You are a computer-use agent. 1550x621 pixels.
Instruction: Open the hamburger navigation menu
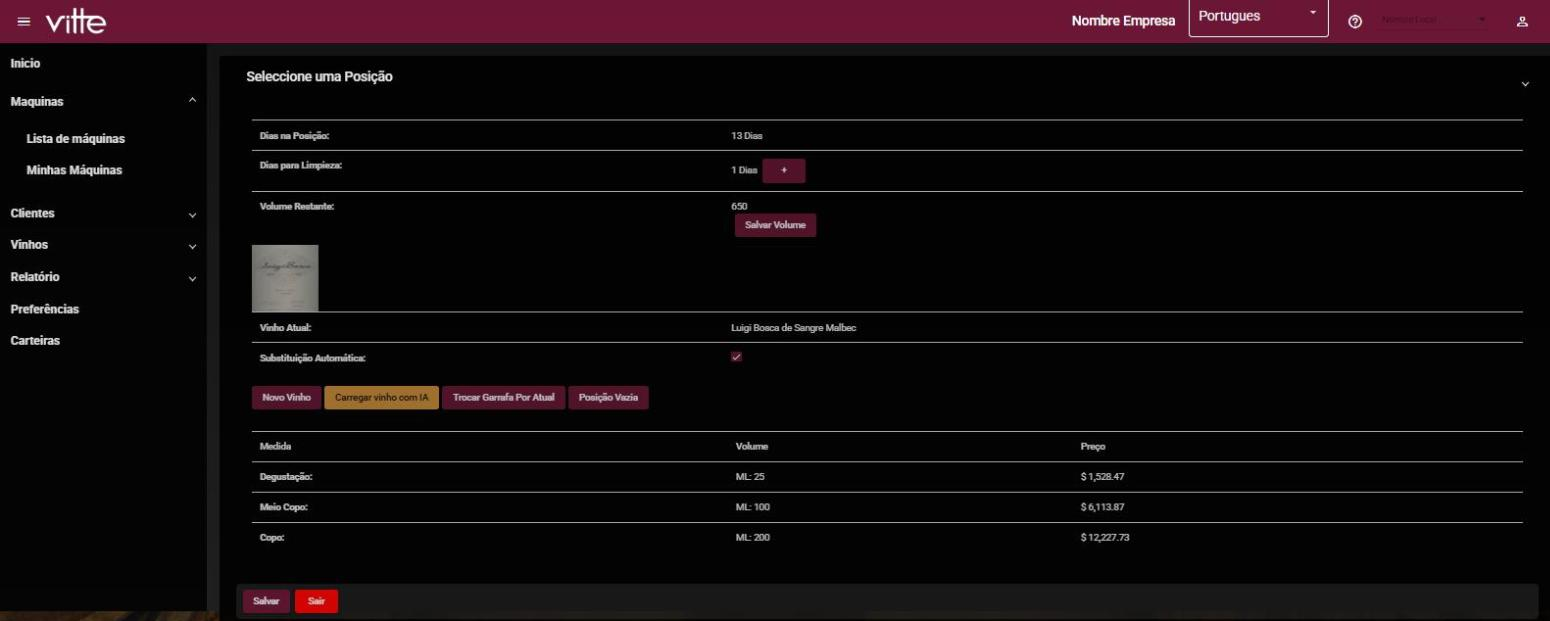point(23,22)
